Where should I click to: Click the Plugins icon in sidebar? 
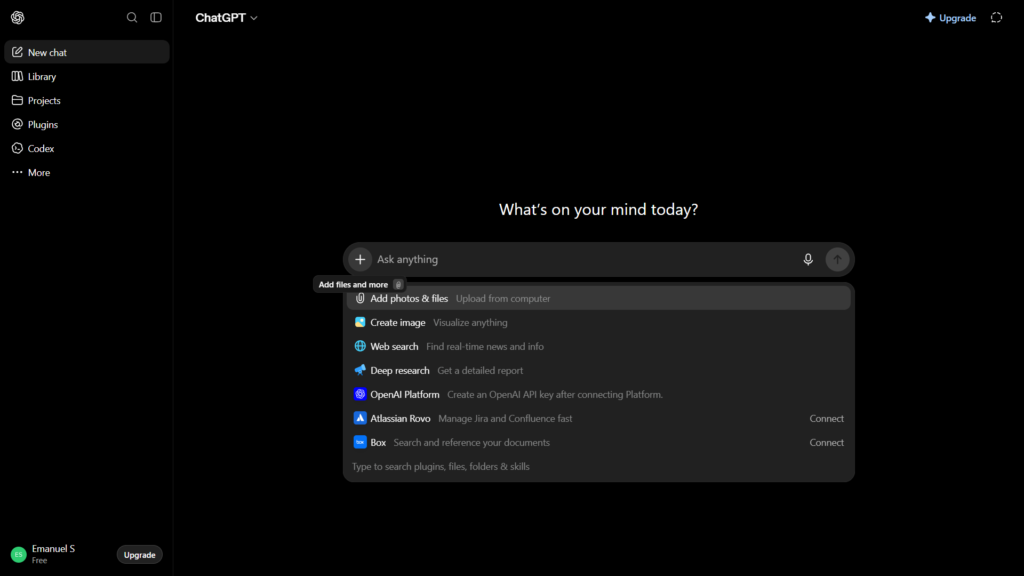(18, 124)
